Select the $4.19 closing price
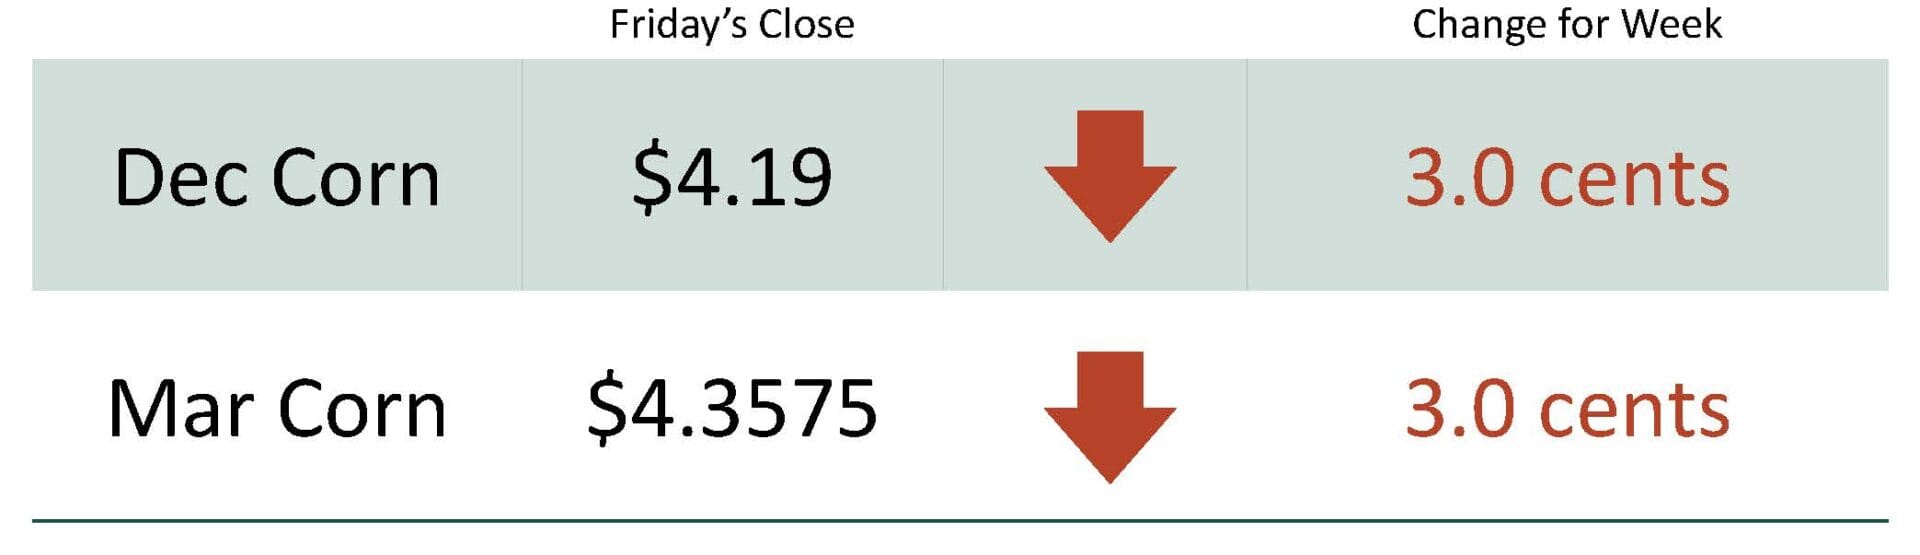The height and width of the screenshot is (555, 1920). 732,178
